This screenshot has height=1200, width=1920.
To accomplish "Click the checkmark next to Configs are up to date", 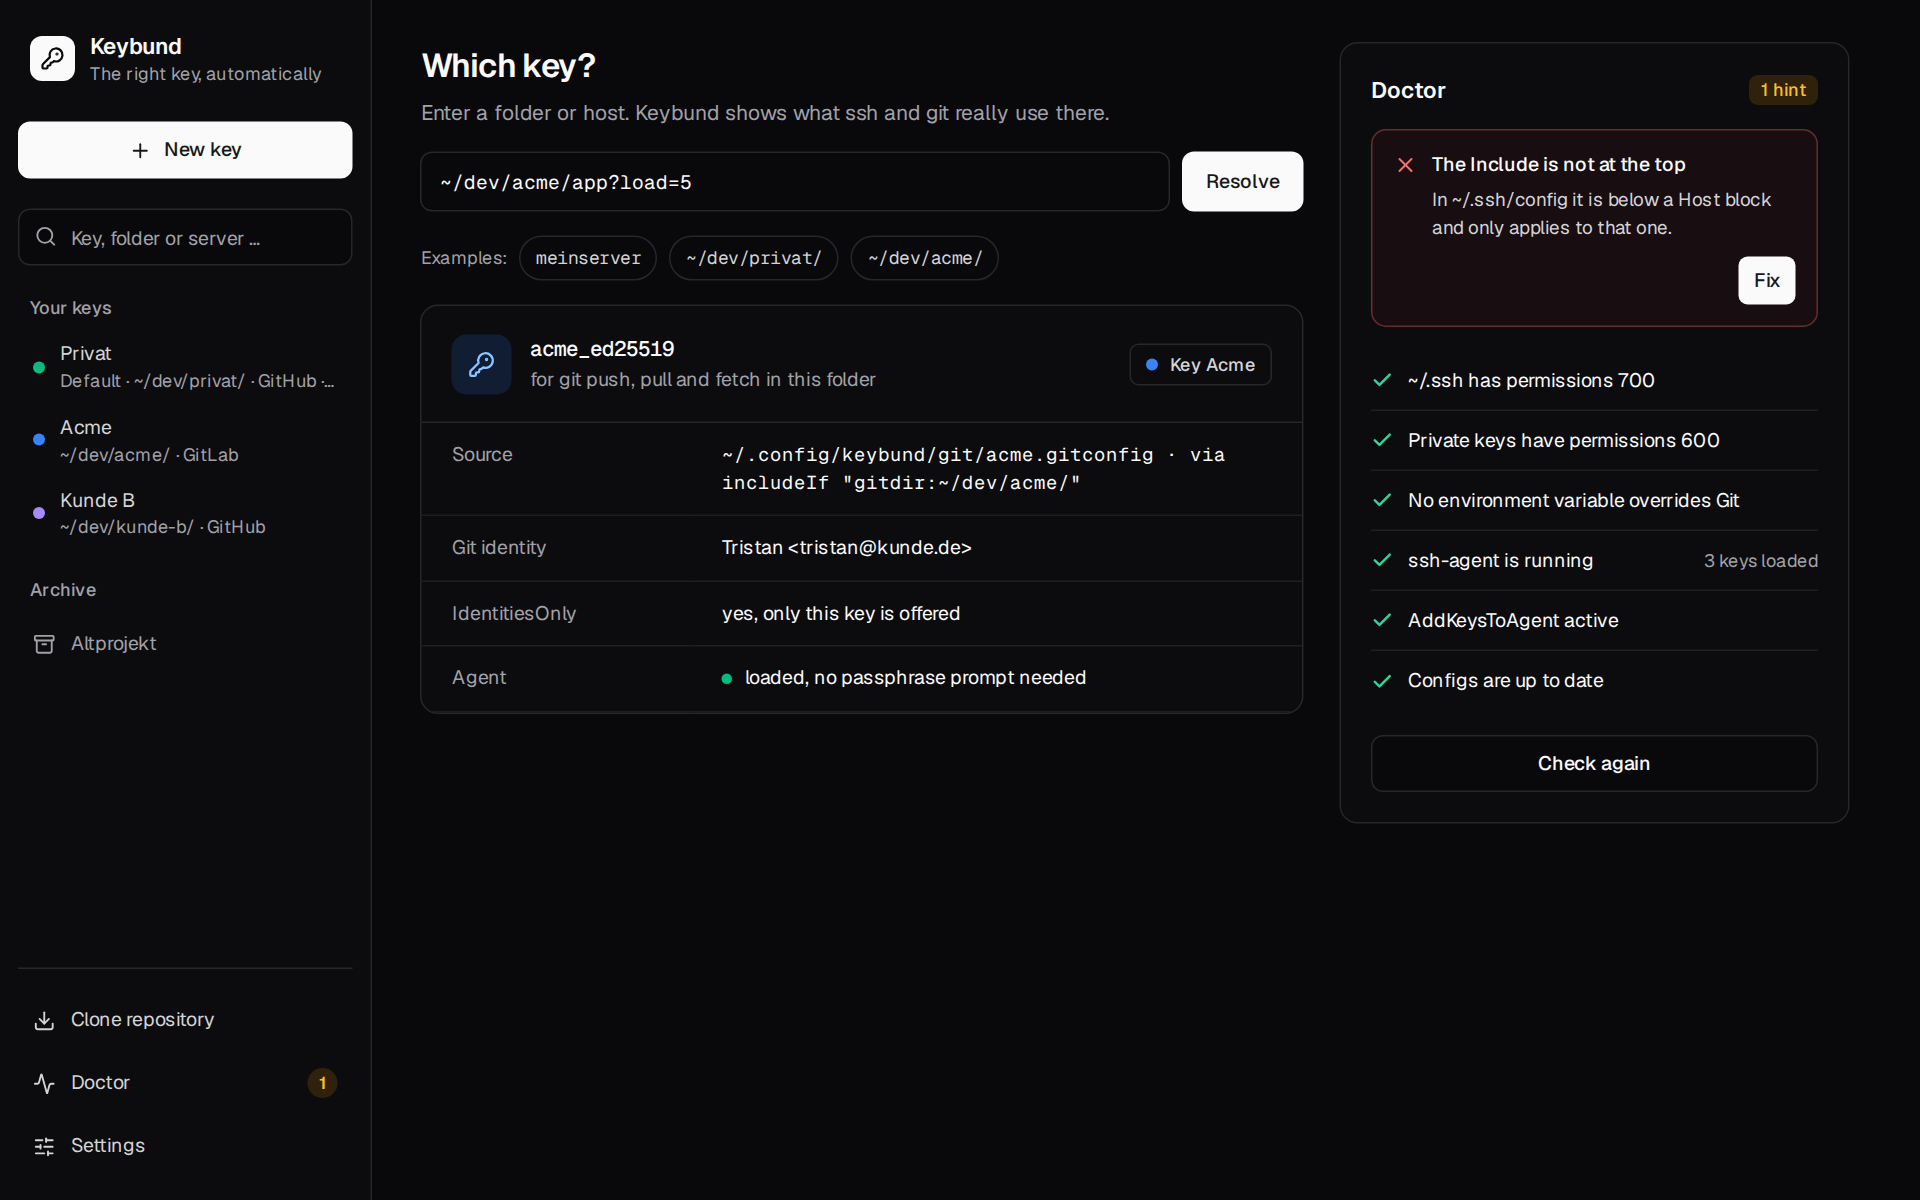I will pyautogui.click(x=1383, y=681).
